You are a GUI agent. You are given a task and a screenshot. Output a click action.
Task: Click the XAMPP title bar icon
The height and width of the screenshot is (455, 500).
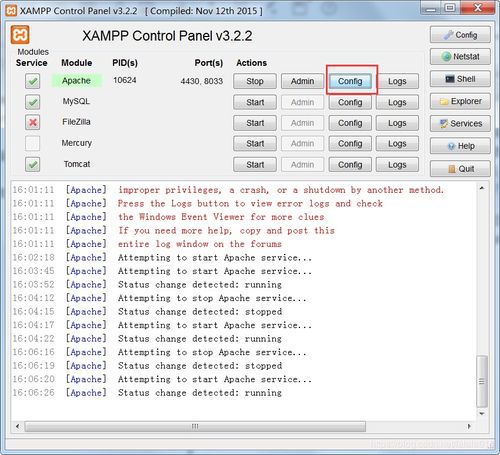coord(11,11)
